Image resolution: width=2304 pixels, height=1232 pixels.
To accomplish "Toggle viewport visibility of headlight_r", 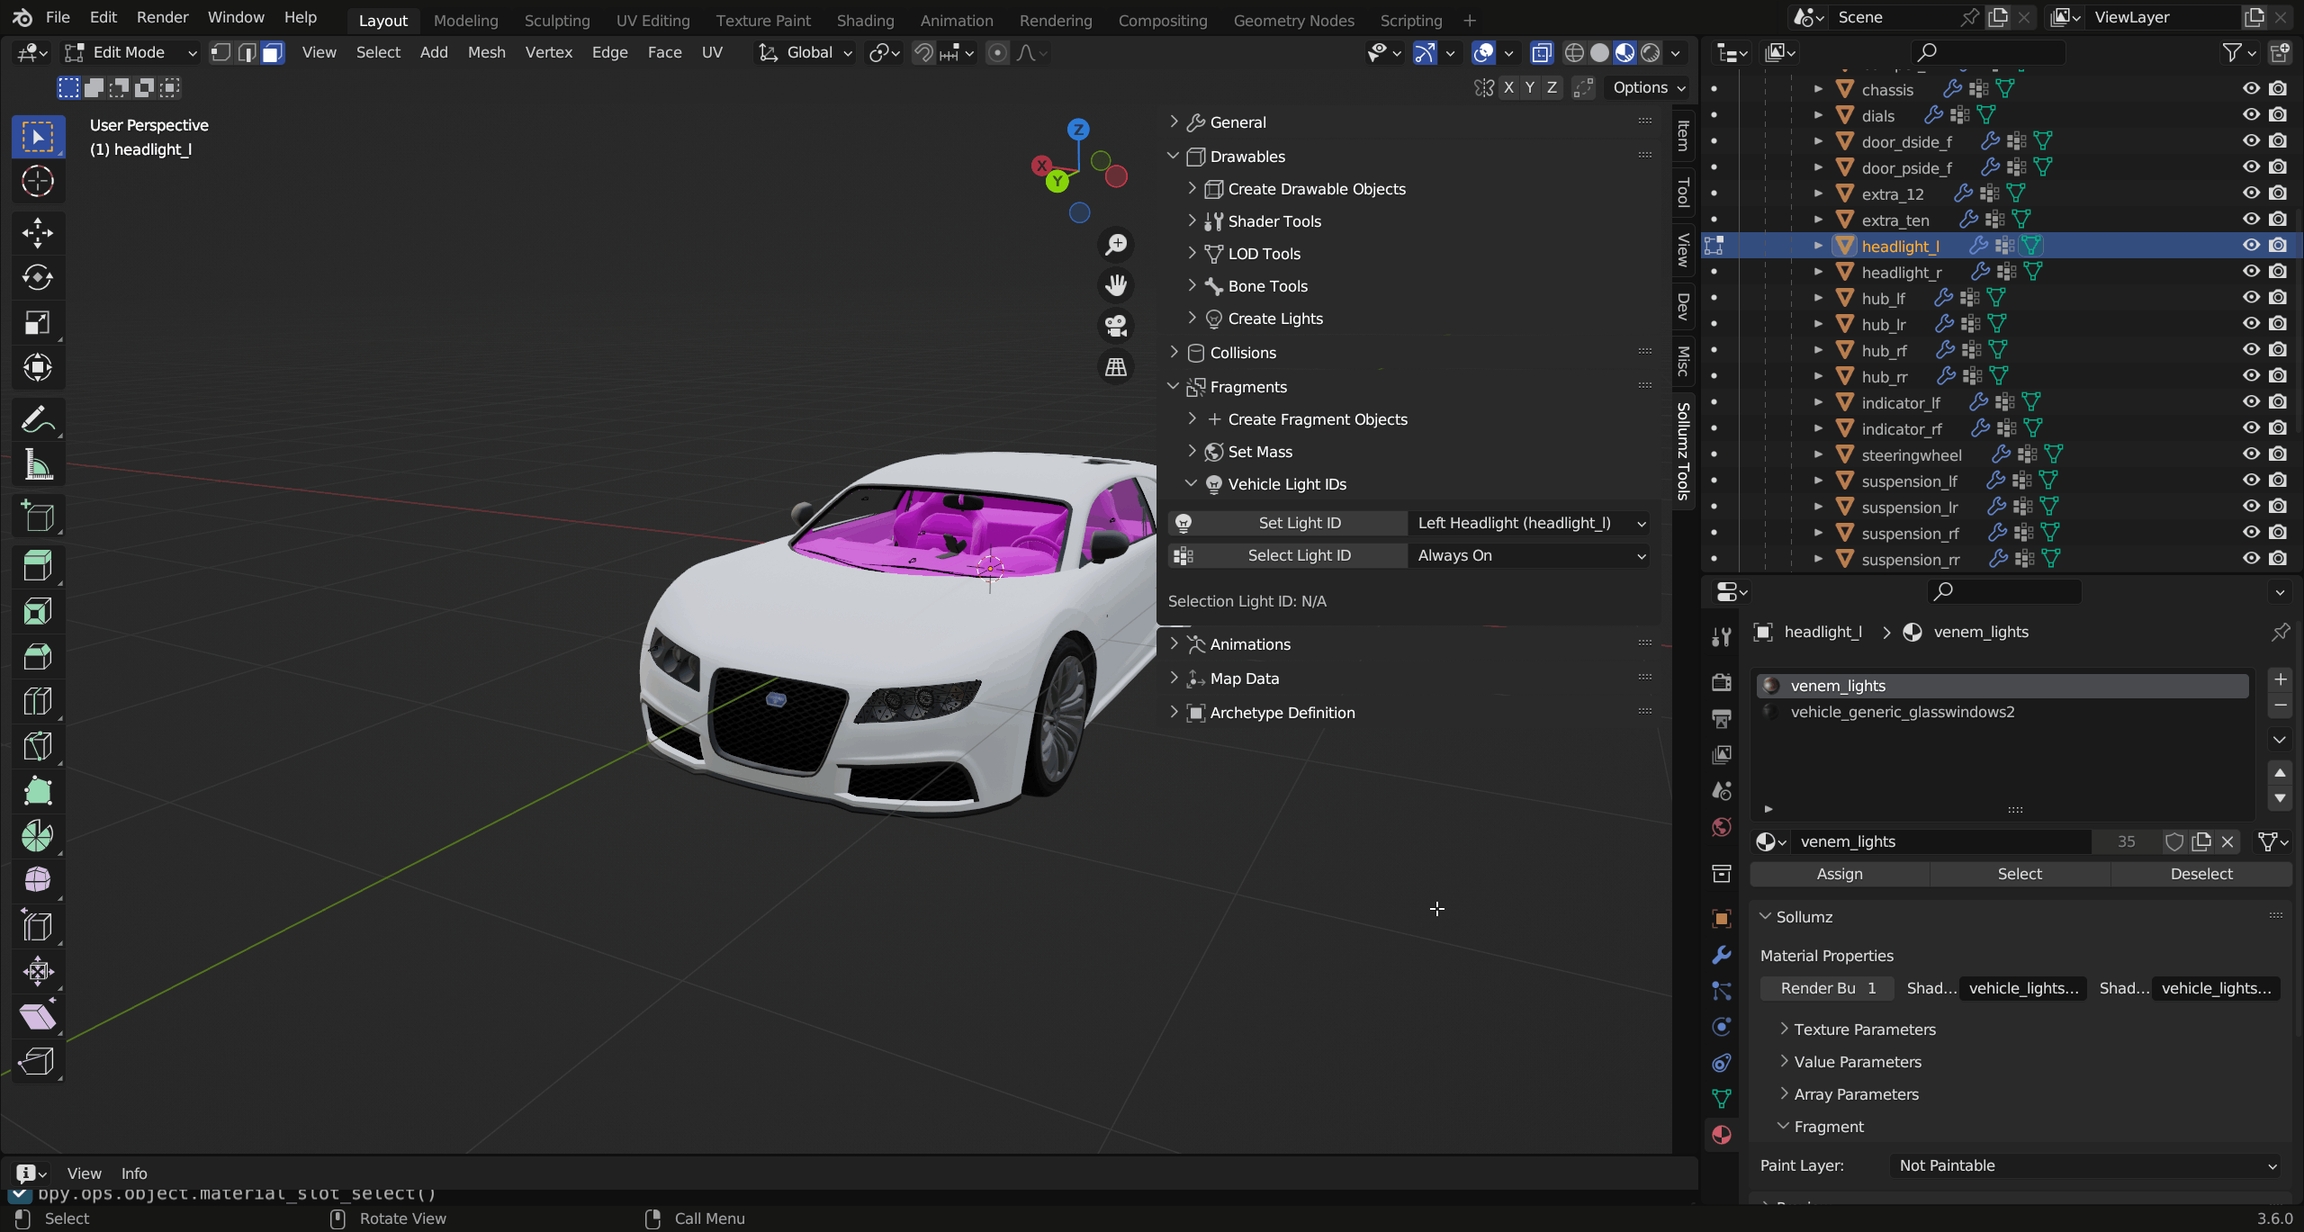I will 2250,272.
